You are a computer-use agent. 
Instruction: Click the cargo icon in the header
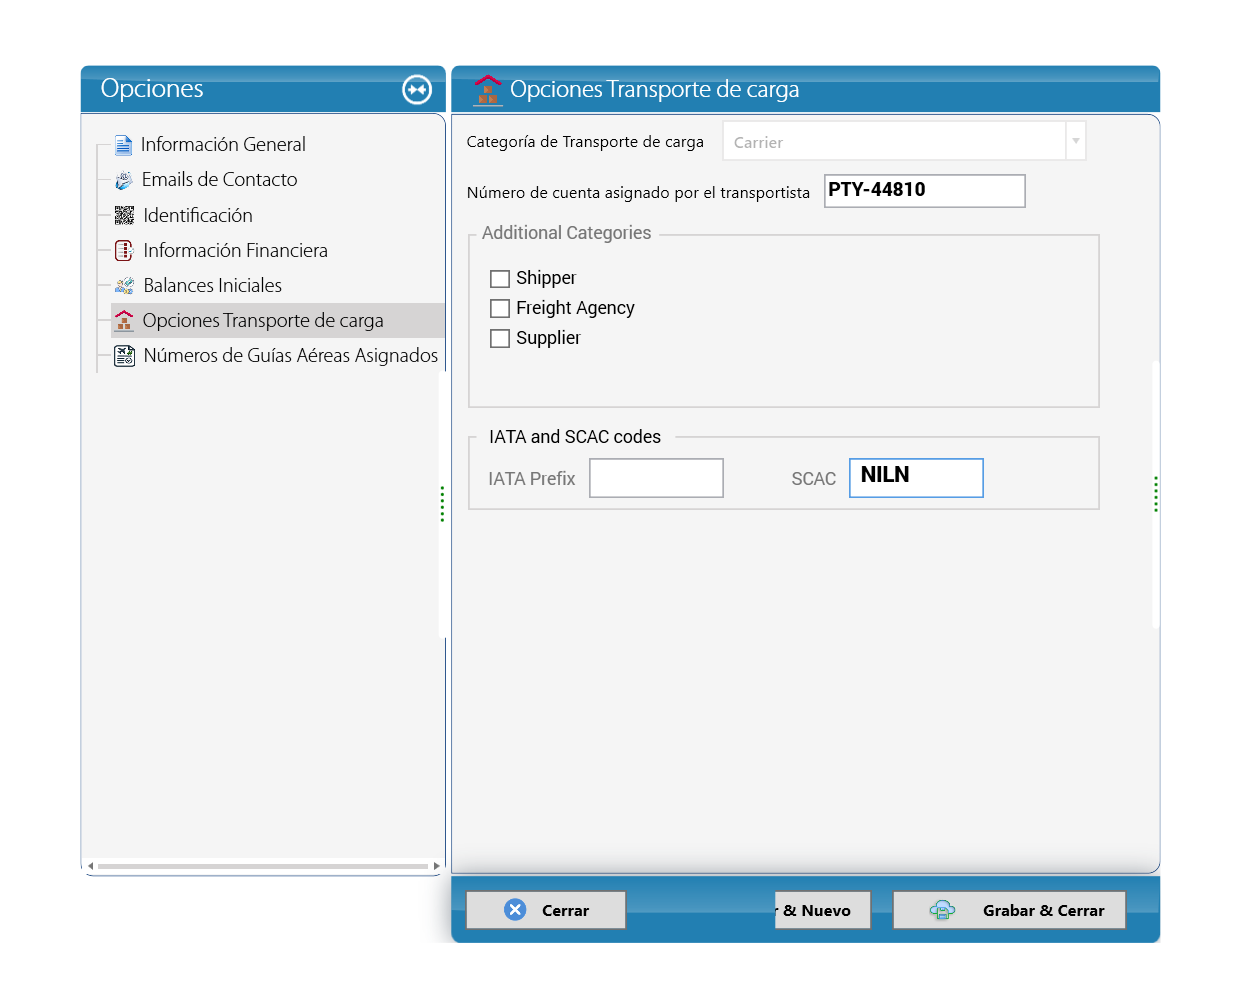point(488,89)
